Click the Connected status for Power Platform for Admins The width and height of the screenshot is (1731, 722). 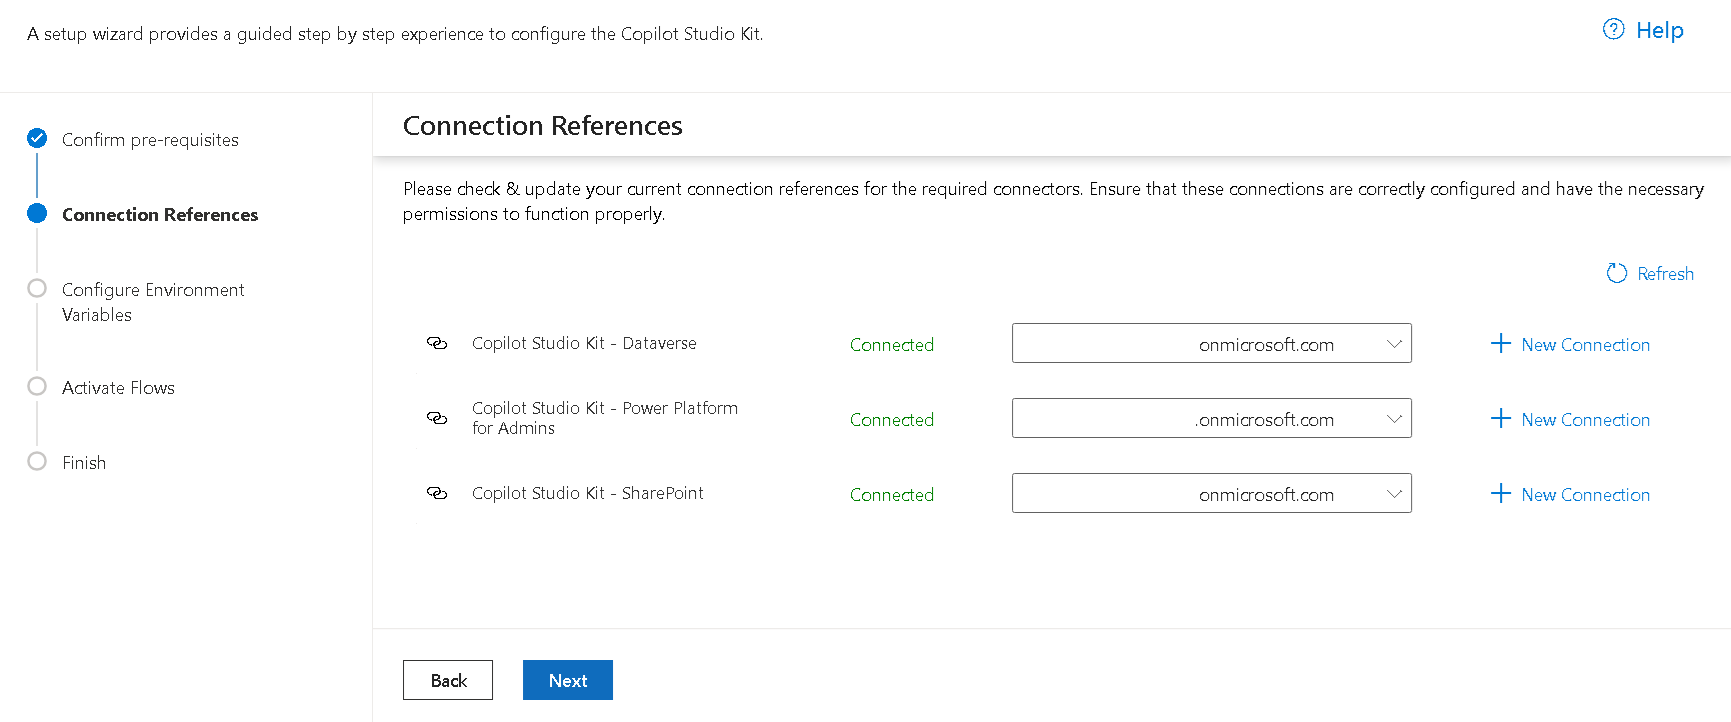tap(892, 420)
